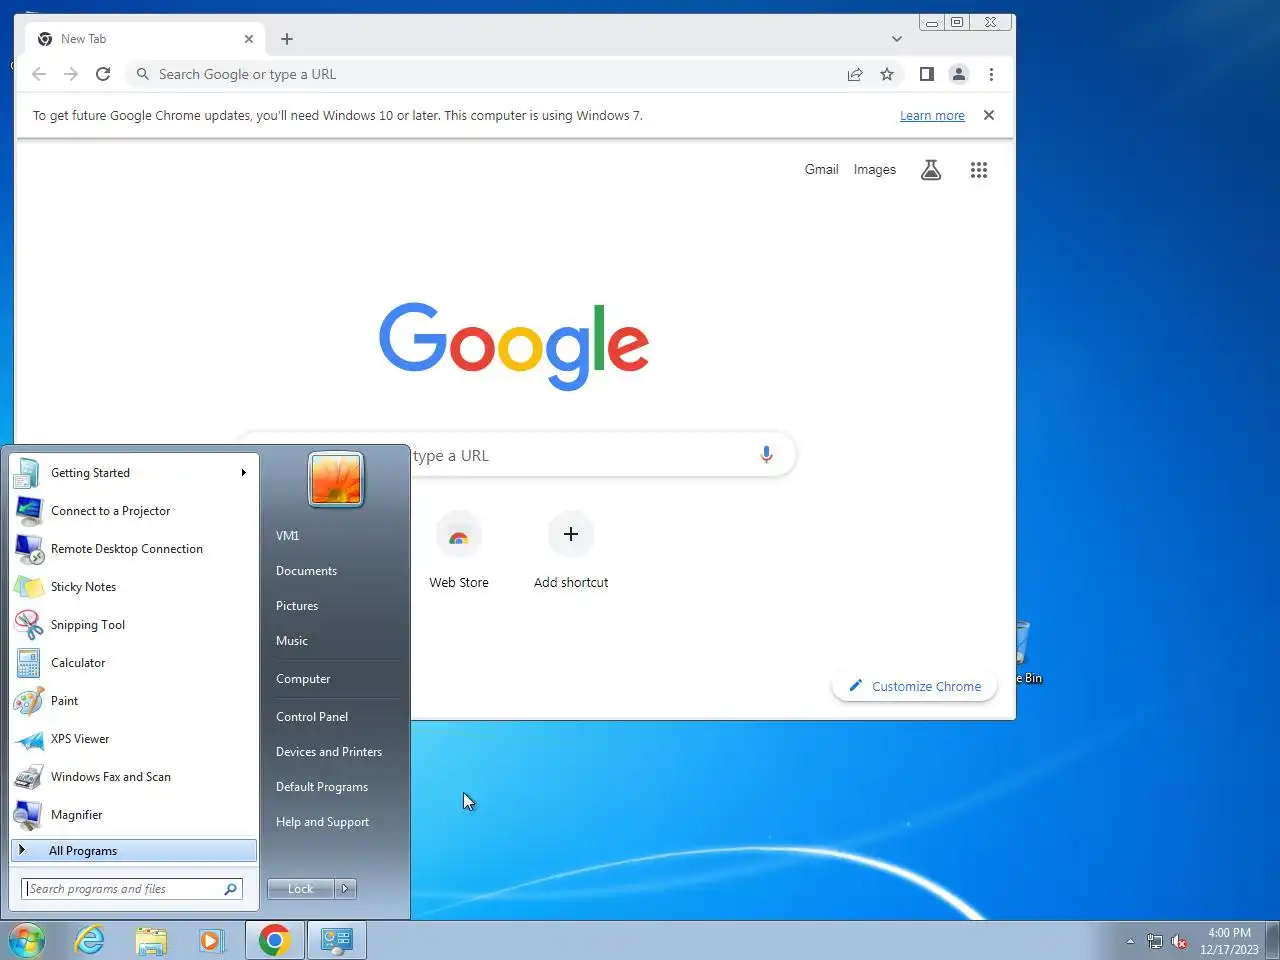Open VM1 user folder
Screen dimensions: 1280x960
(288, 536)
